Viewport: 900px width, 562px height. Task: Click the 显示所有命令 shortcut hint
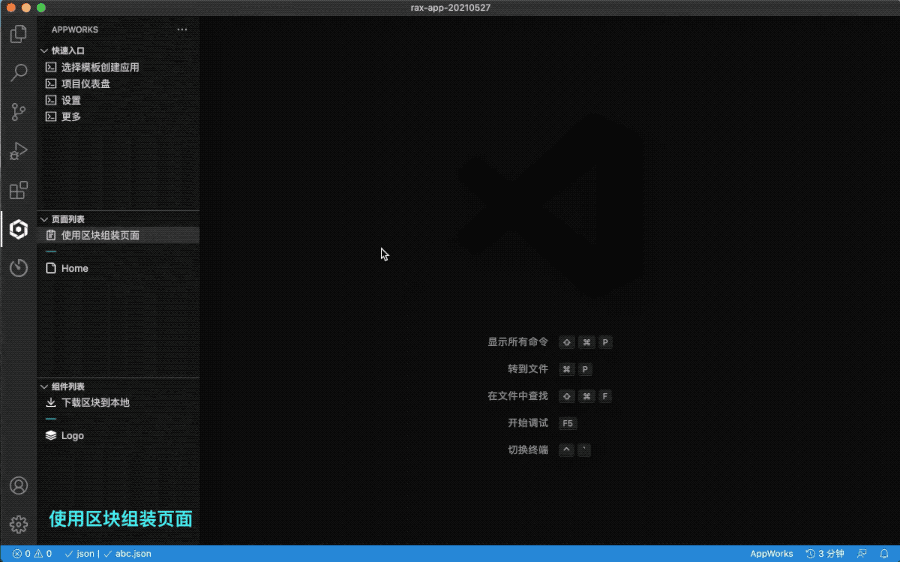coord(518,342)
